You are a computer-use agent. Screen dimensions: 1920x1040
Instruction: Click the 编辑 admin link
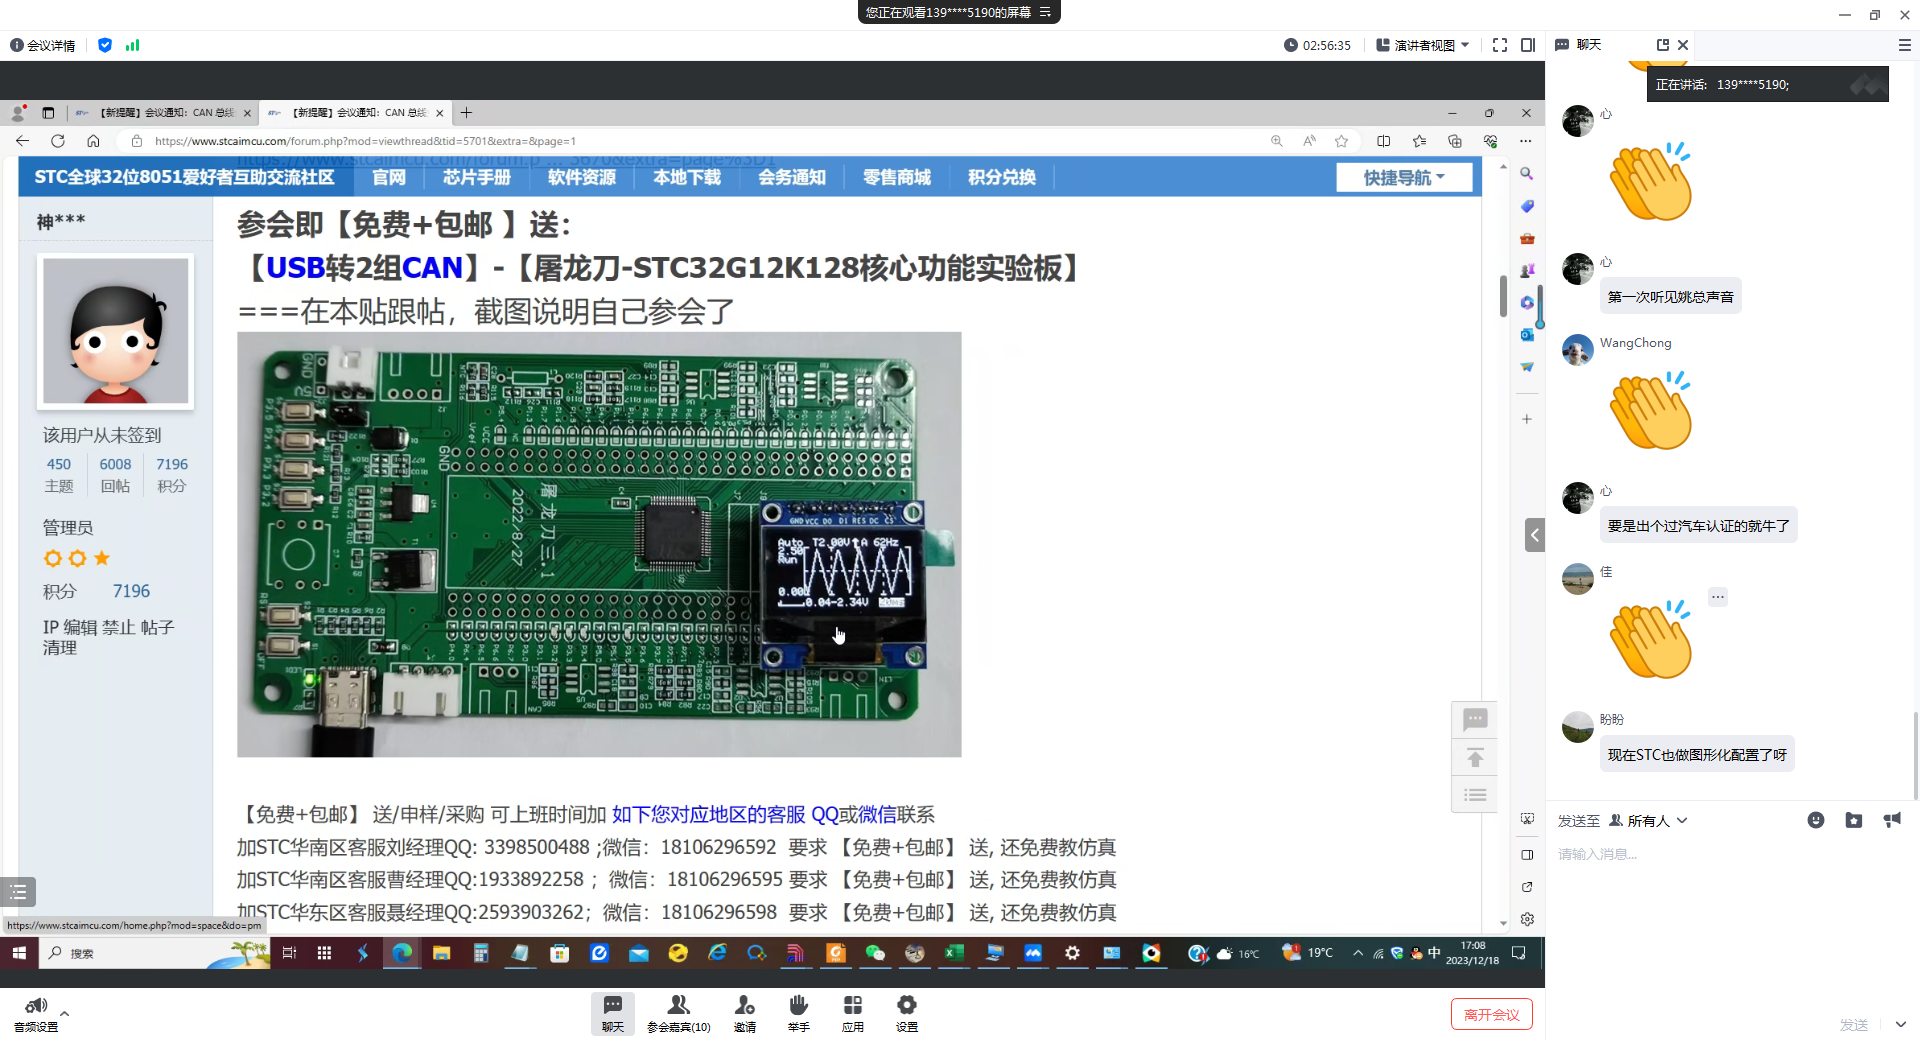click(x=81, y=627)
